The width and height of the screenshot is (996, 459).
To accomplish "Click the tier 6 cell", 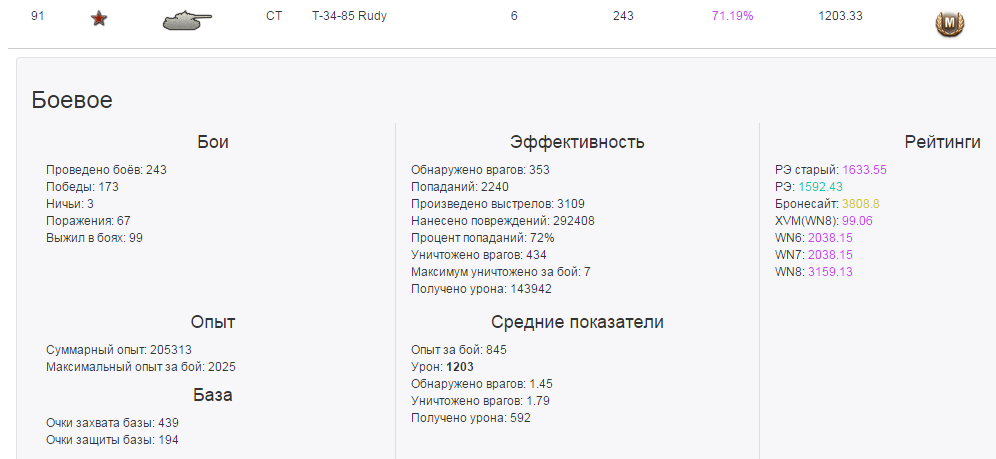I will 514,17.
